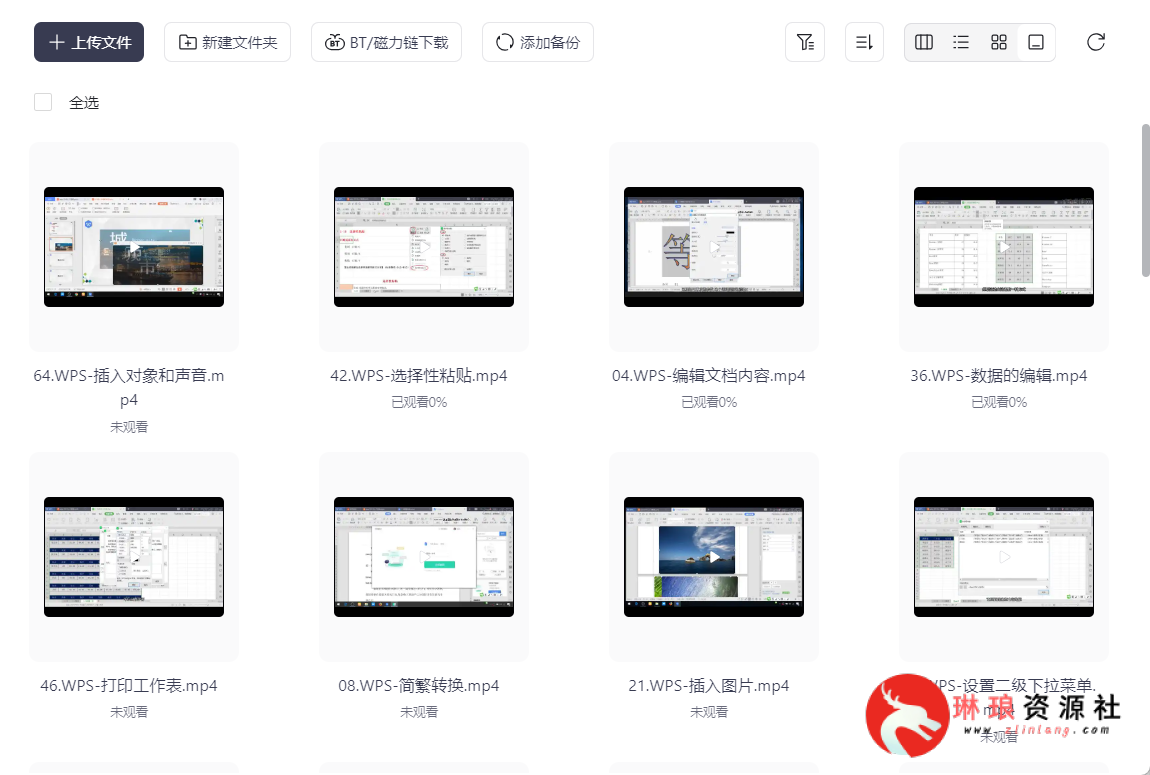Viewport: 1150px width, 775px height.
Task: Click file name 64.WPS-插入对象和声音.mp4
Action: click(129, 387)
